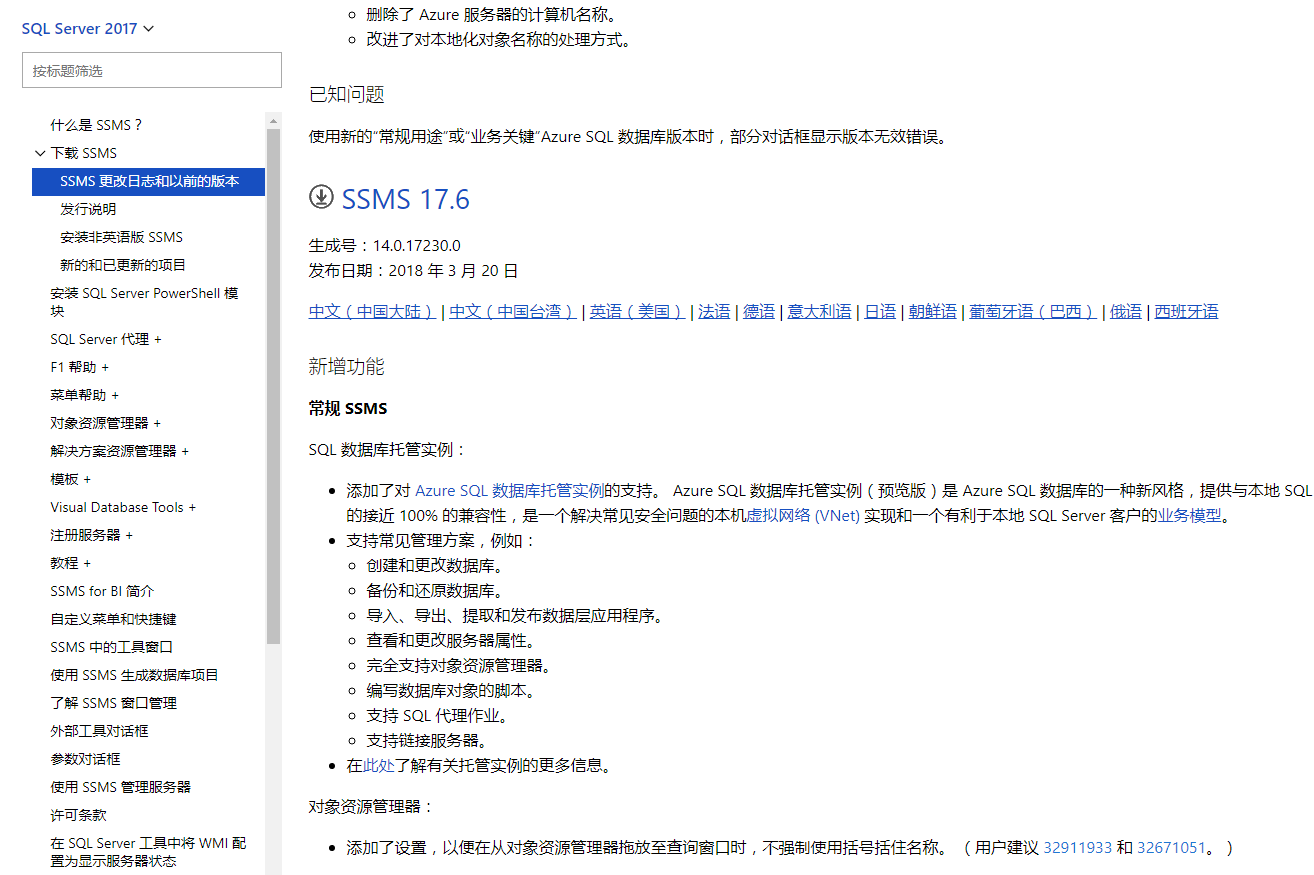1314x875 pixels.
Task: Open 业务模型 link
Action: (x=1189, y=516)
